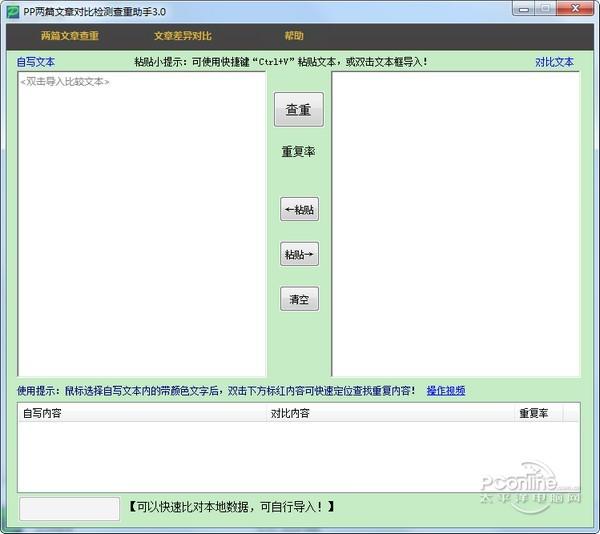Select the 对比内容 column header
Screen dimensions: 600x534
click(390, 413)
